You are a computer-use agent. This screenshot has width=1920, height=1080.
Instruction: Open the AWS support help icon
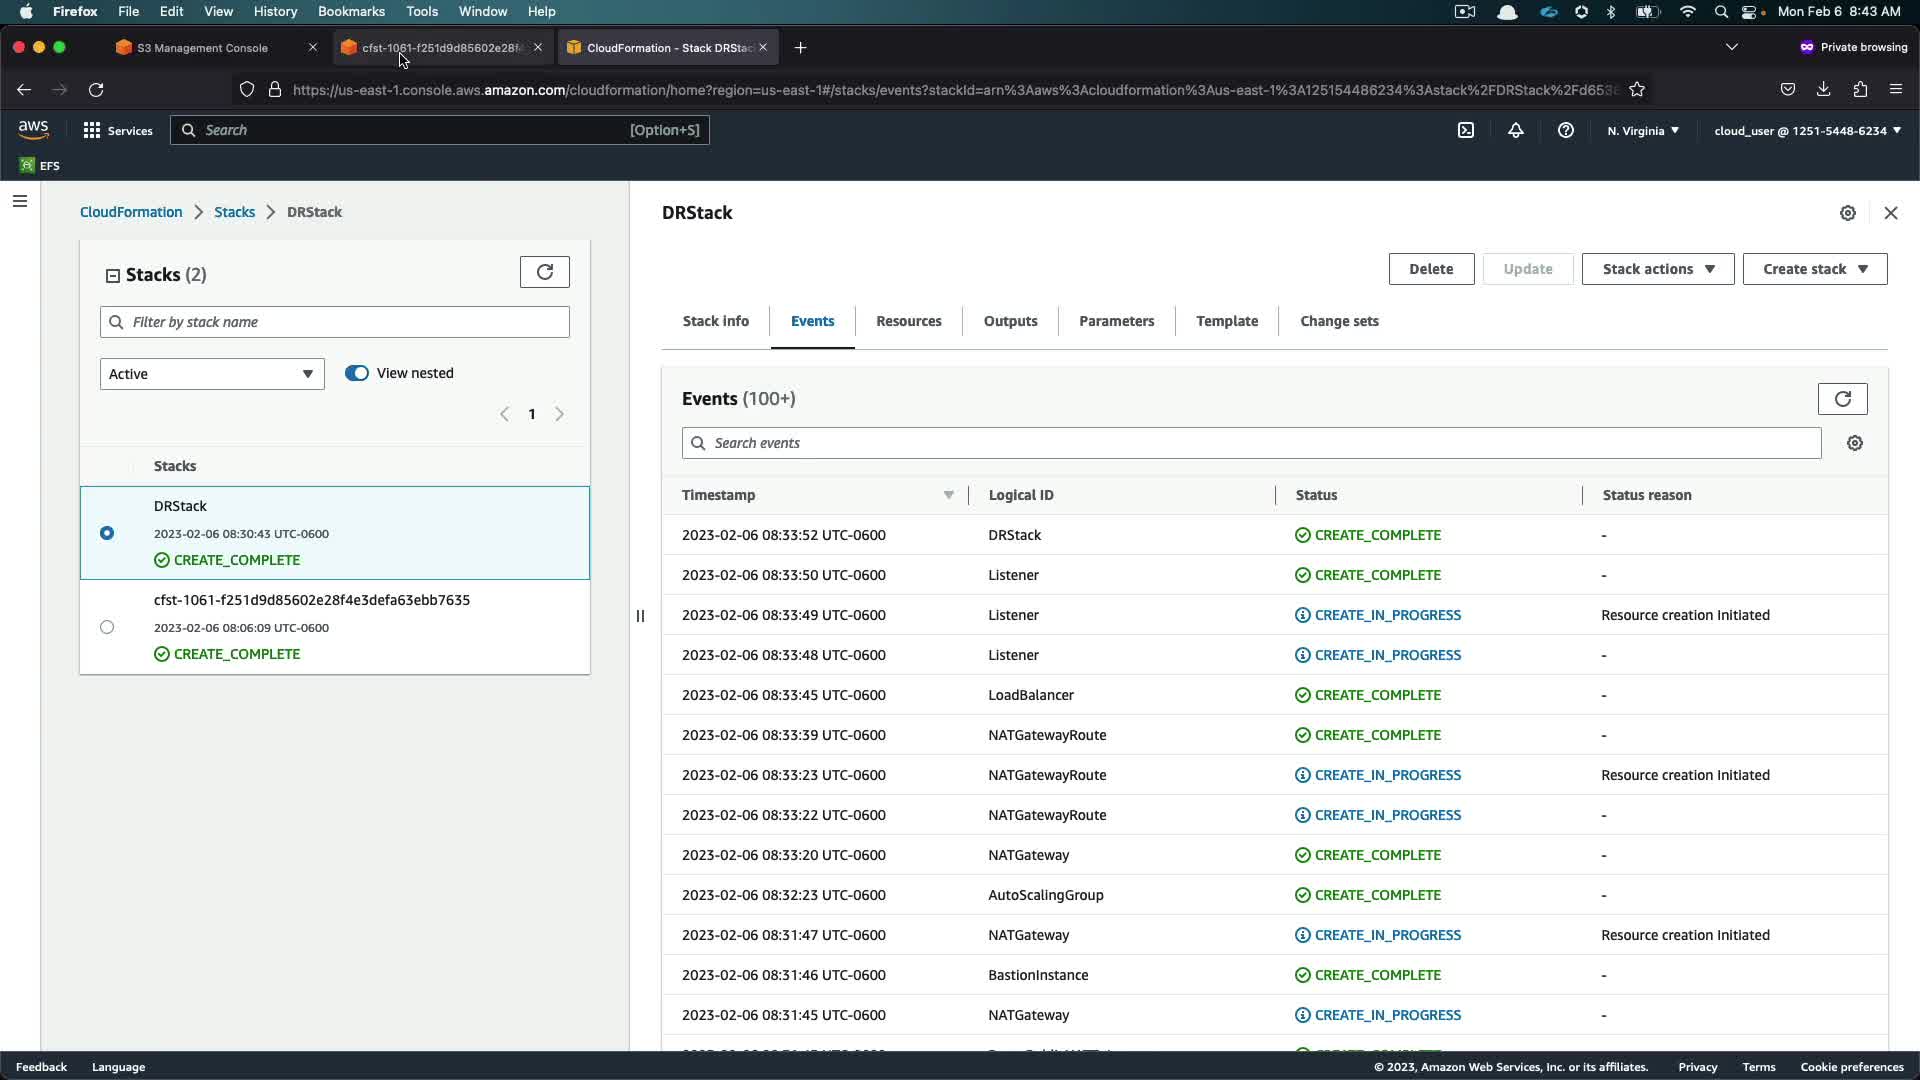pyautogui.click(x=1566, y=130)
